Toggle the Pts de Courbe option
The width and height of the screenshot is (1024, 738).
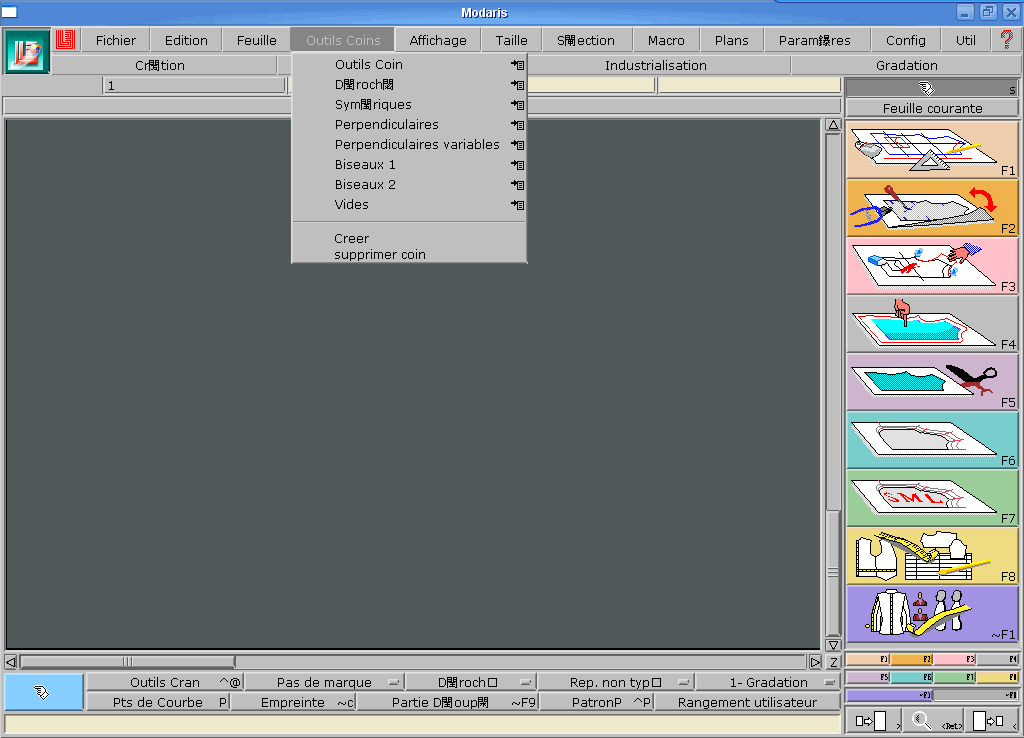[158, 703]
